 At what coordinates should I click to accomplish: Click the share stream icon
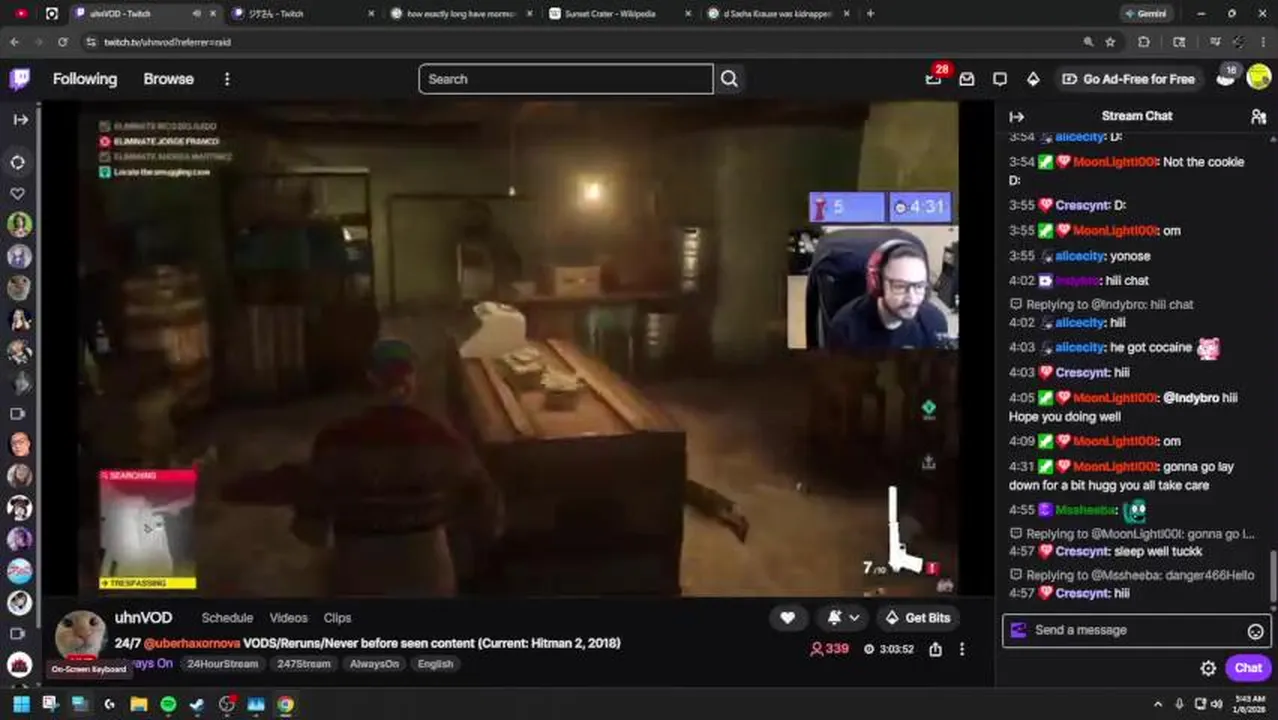click(935, 649)
